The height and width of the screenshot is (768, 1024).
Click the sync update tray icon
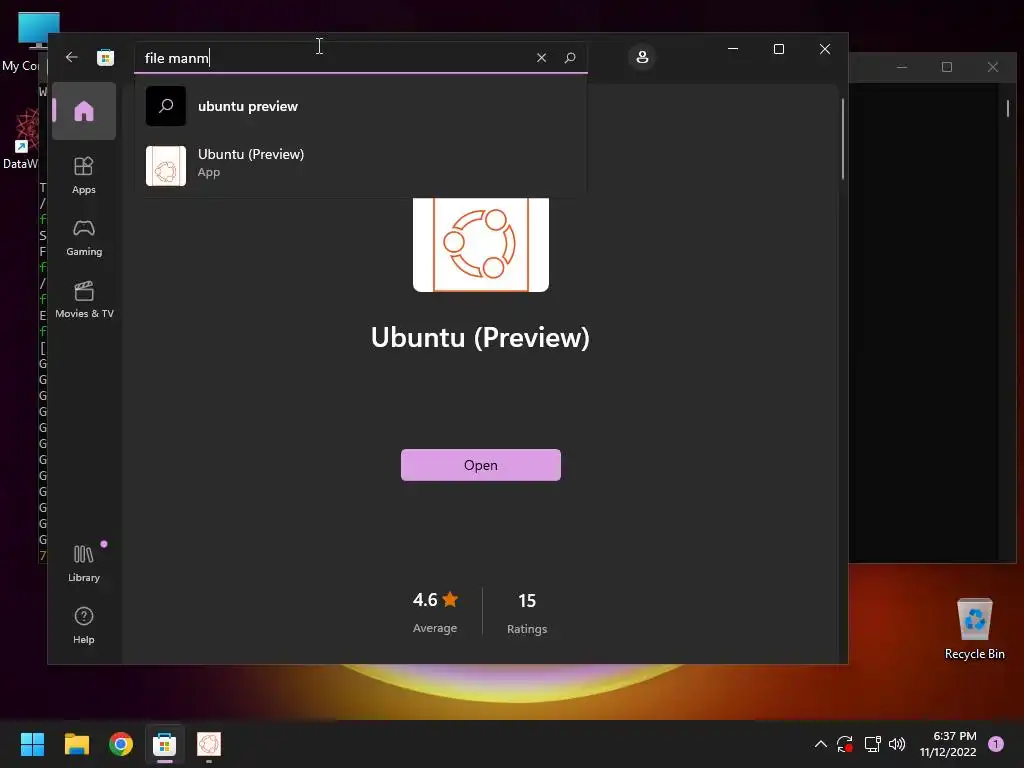click(x=845, y=744)
